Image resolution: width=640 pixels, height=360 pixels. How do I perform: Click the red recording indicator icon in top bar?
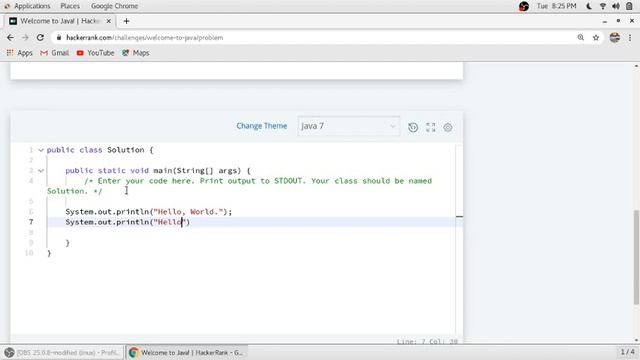[x=524, y=6]
